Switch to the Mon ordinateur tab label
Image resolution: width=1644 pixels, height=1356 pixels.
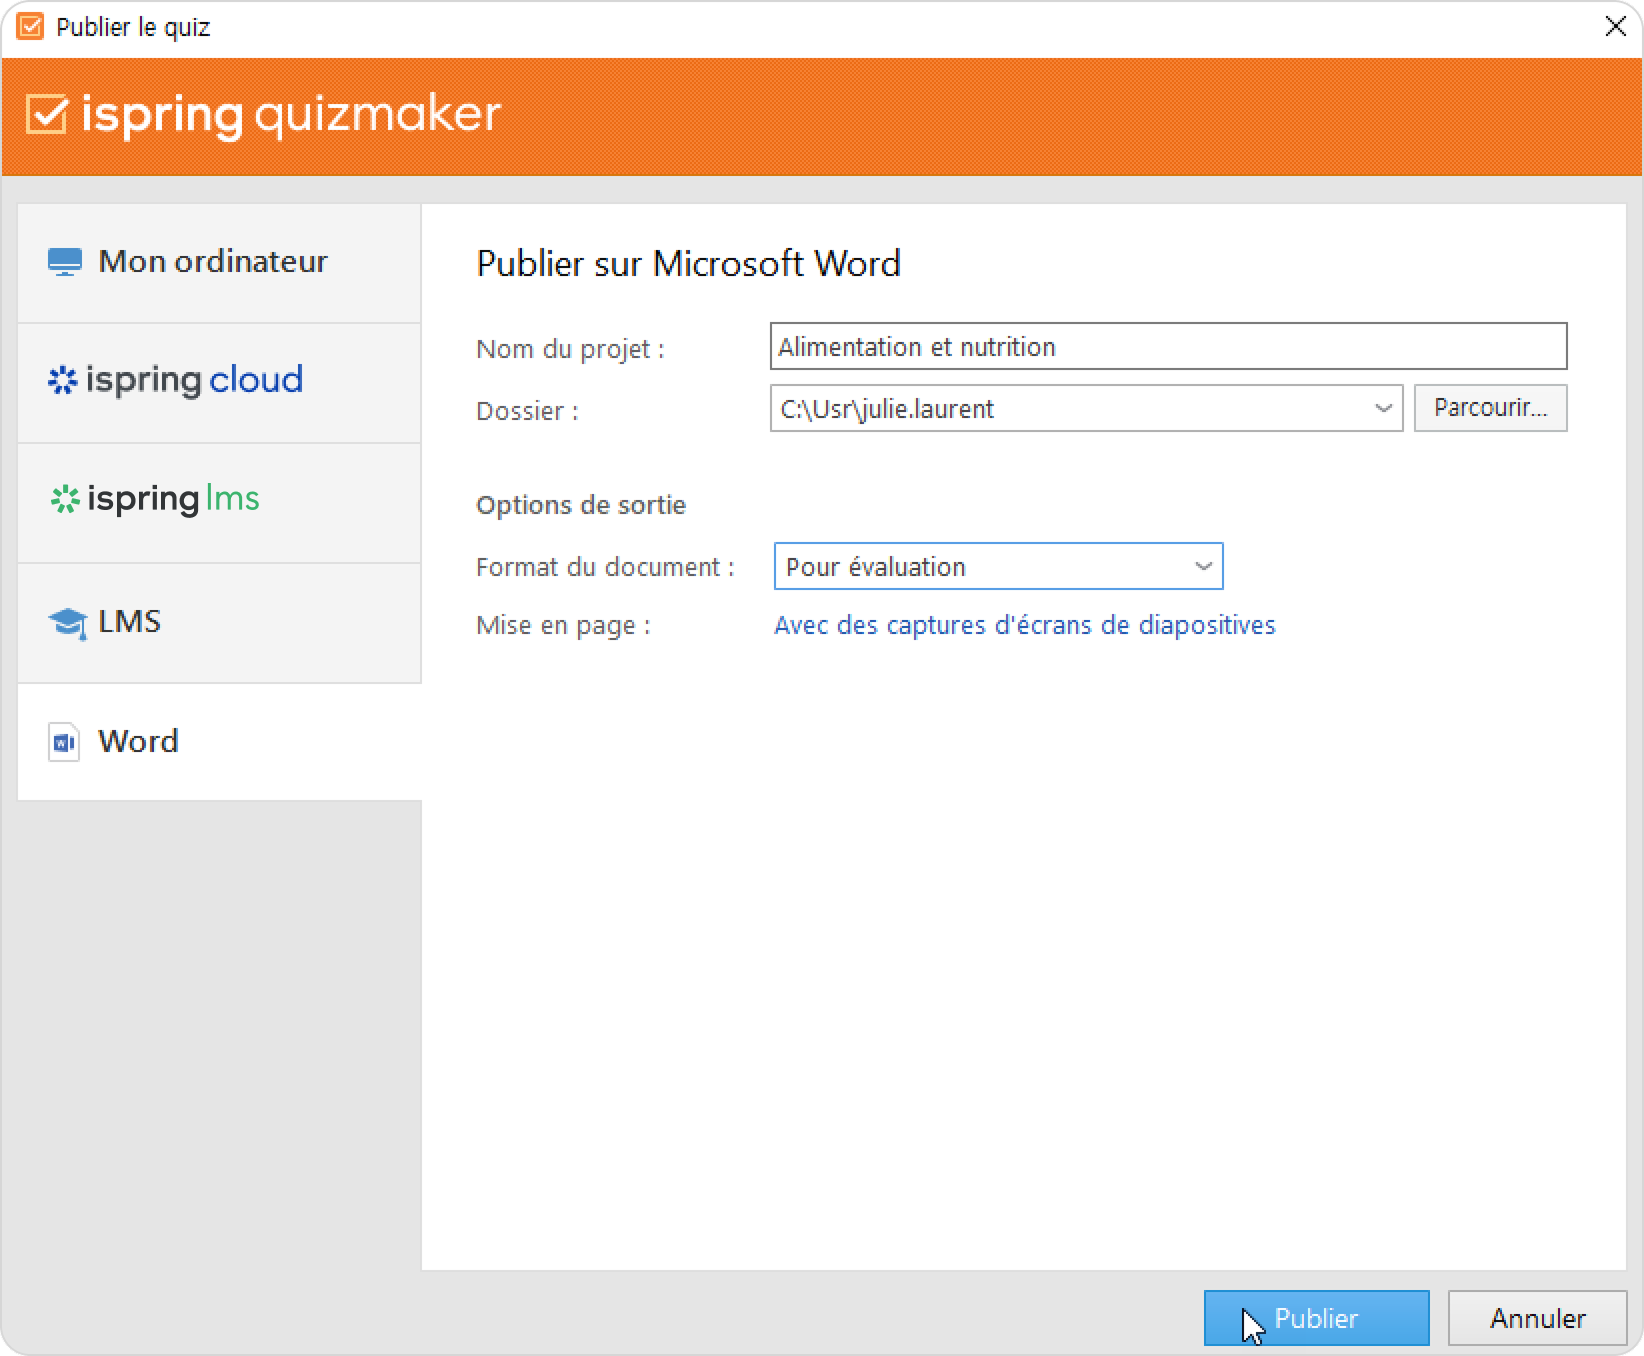pyautogui.click(x=212, y=262)
